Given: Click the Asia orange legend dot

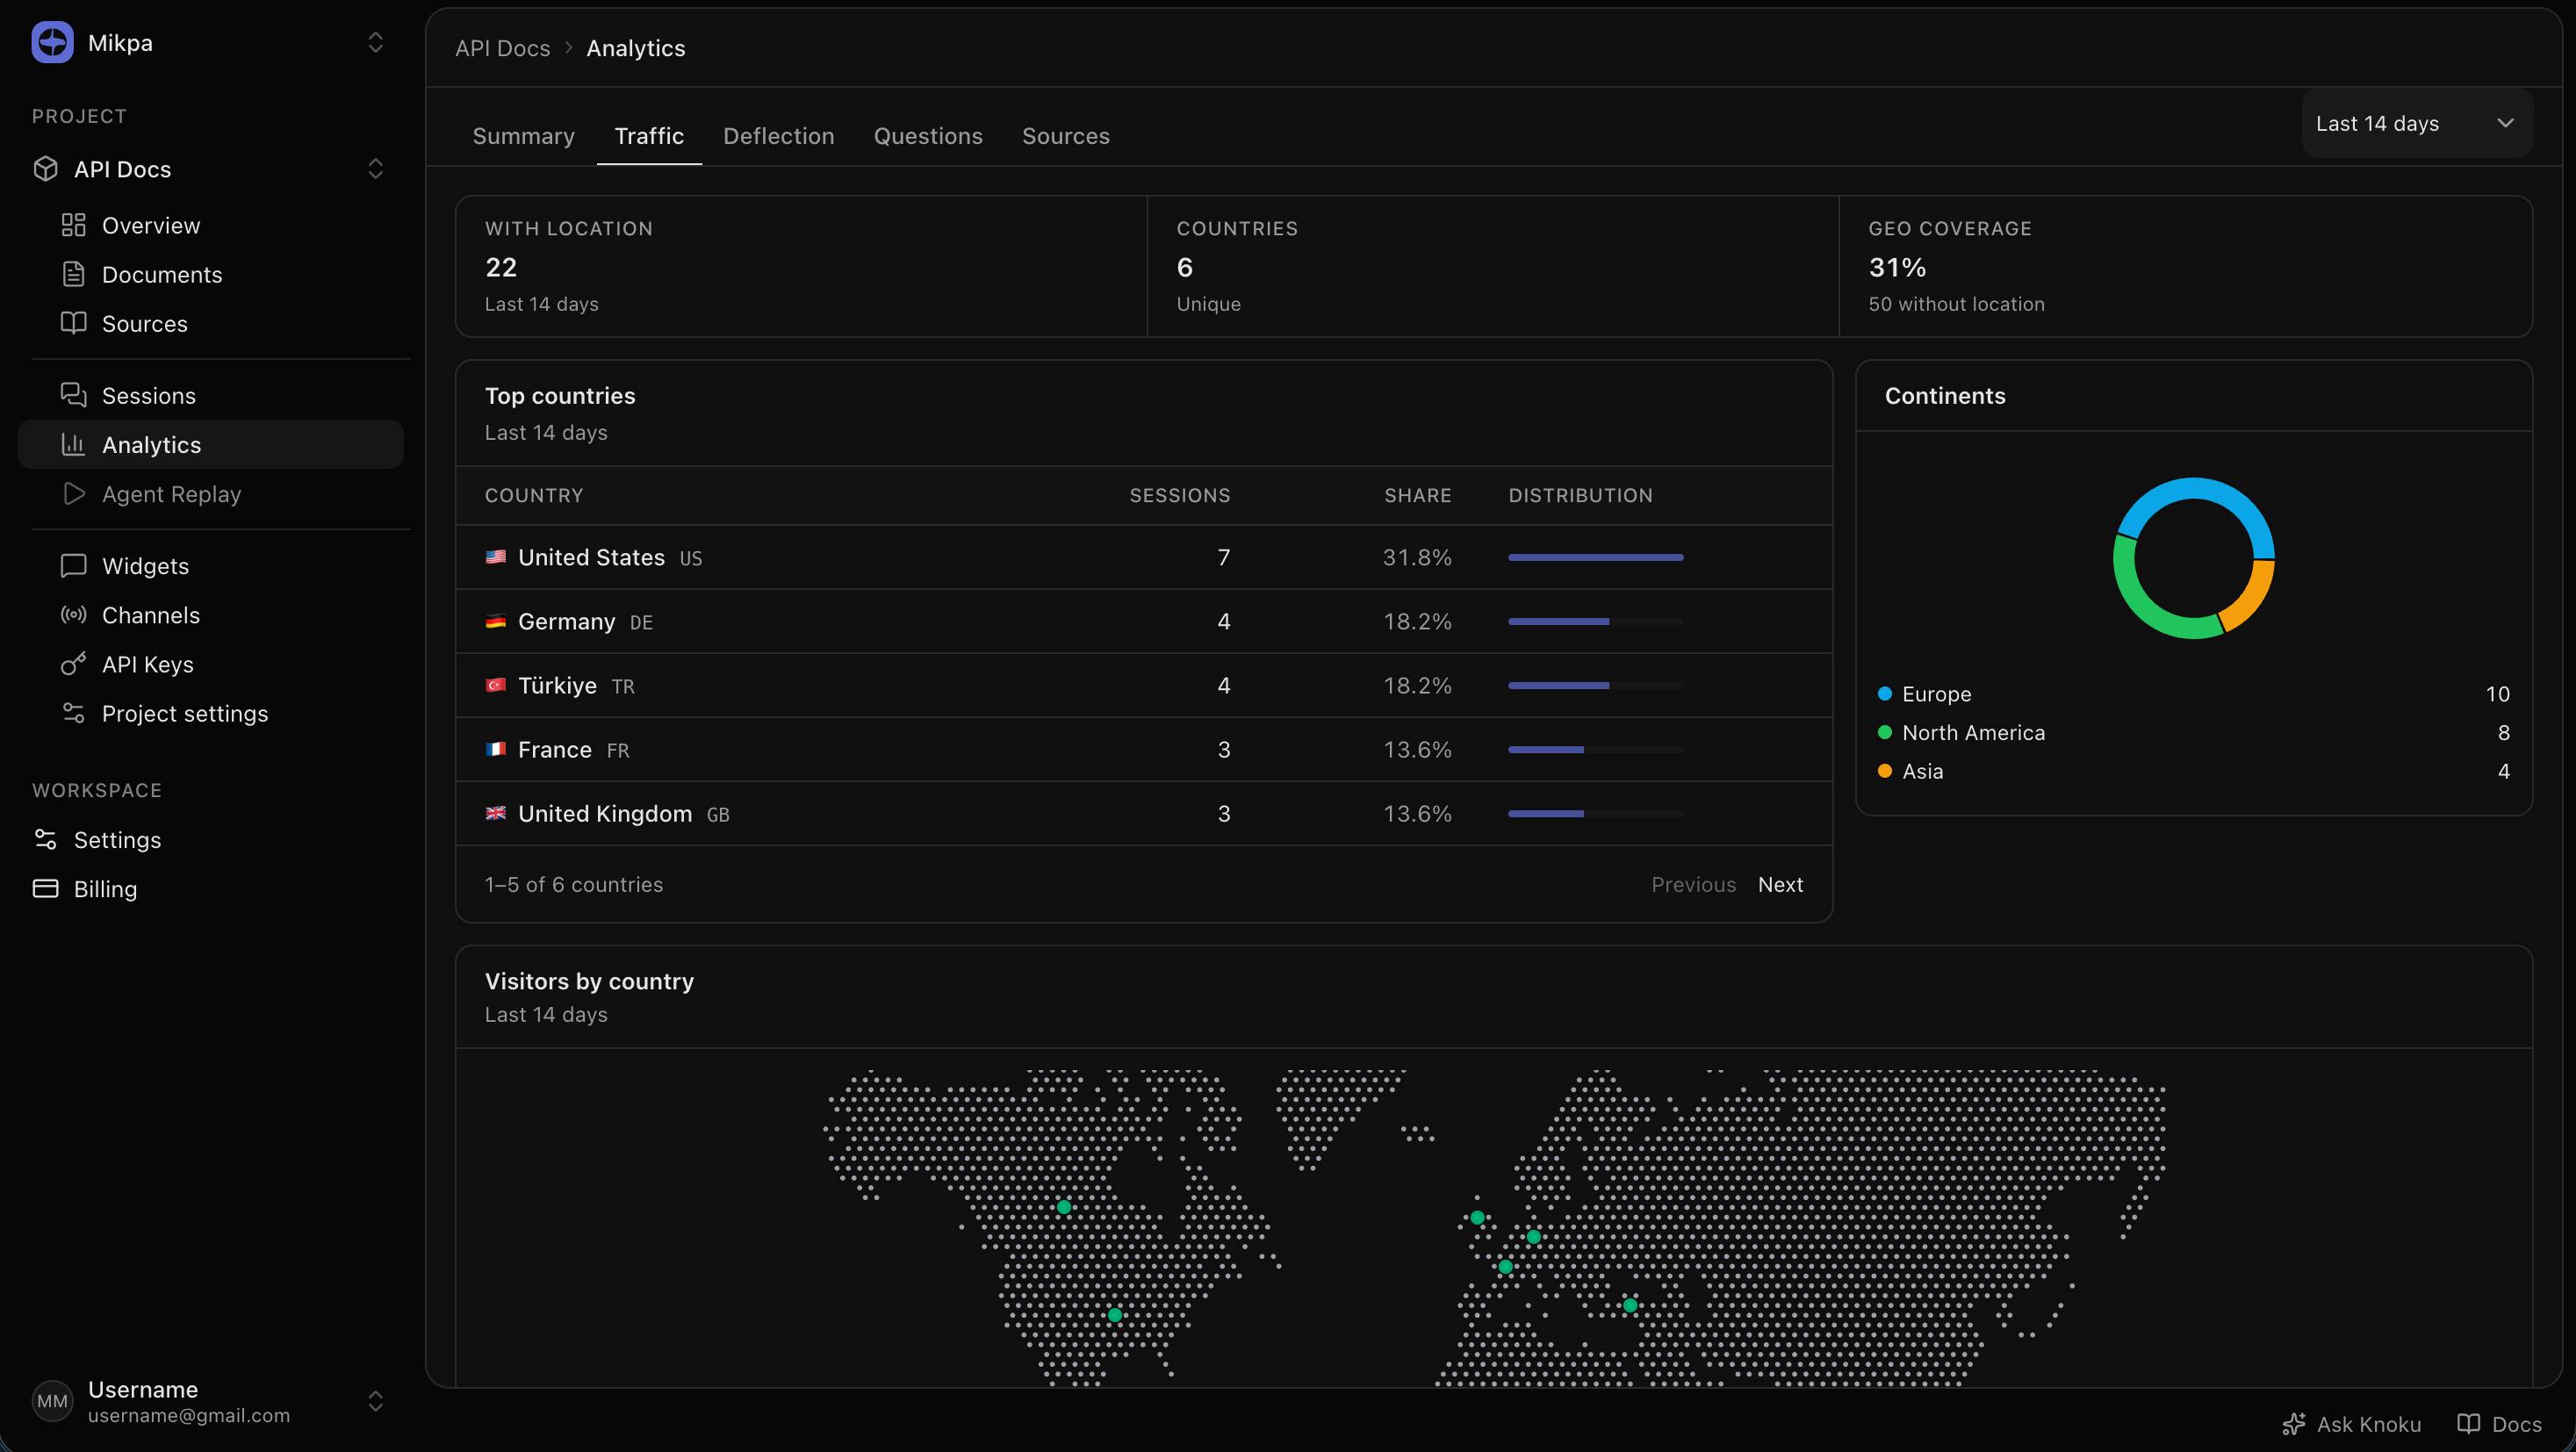Looking at the screenshot, I should (1885, 770).
